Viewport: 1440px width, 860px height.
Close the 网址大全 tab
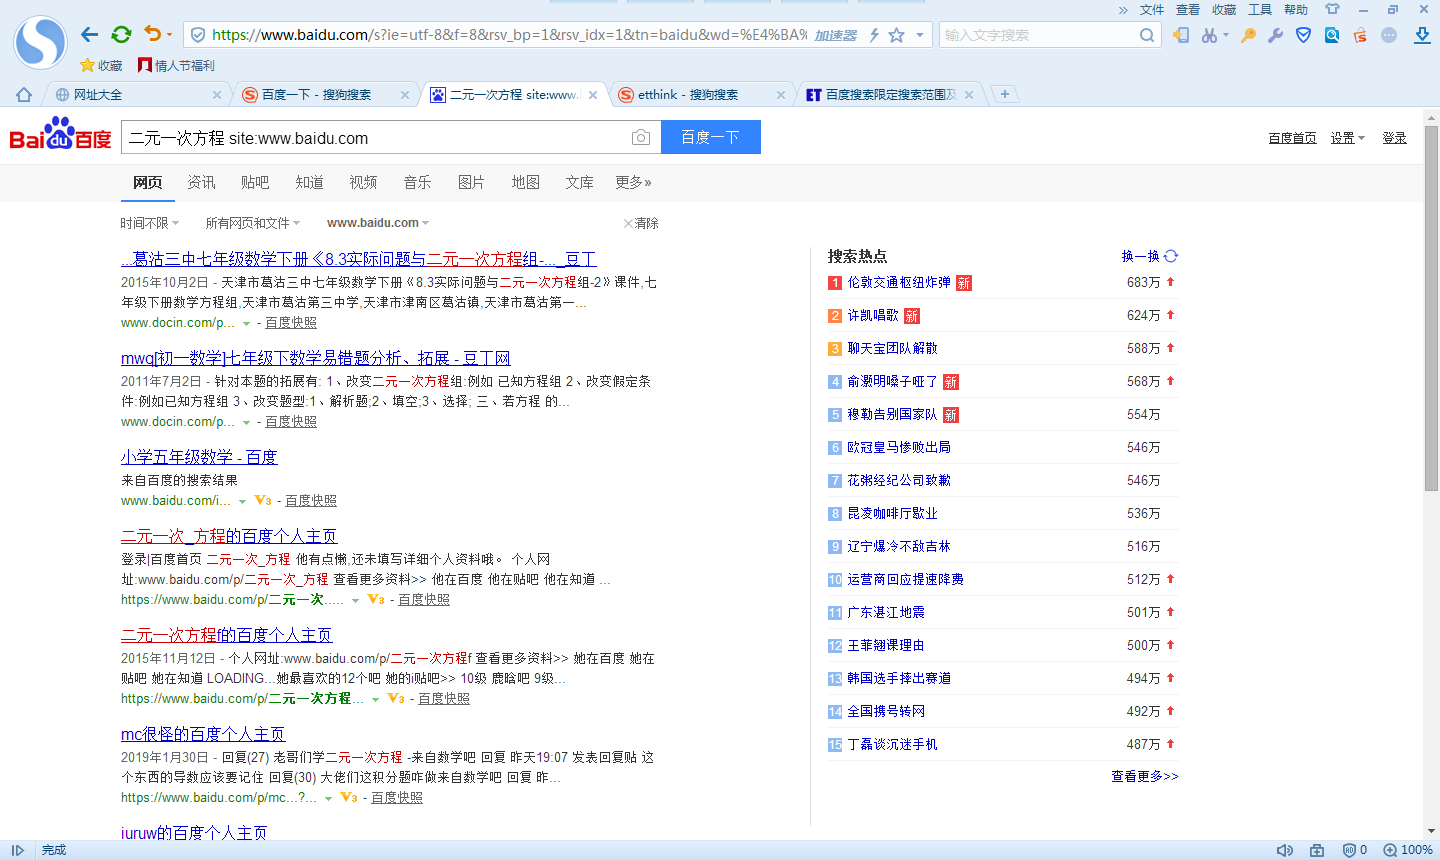pos(217,95)
